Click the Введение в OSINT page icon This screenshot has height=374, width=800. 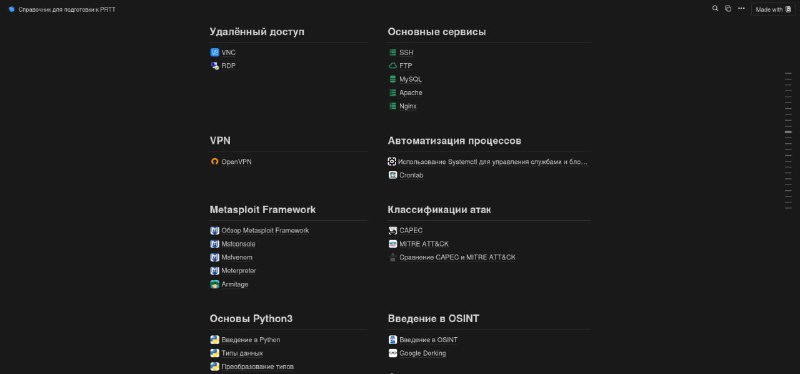392,340
